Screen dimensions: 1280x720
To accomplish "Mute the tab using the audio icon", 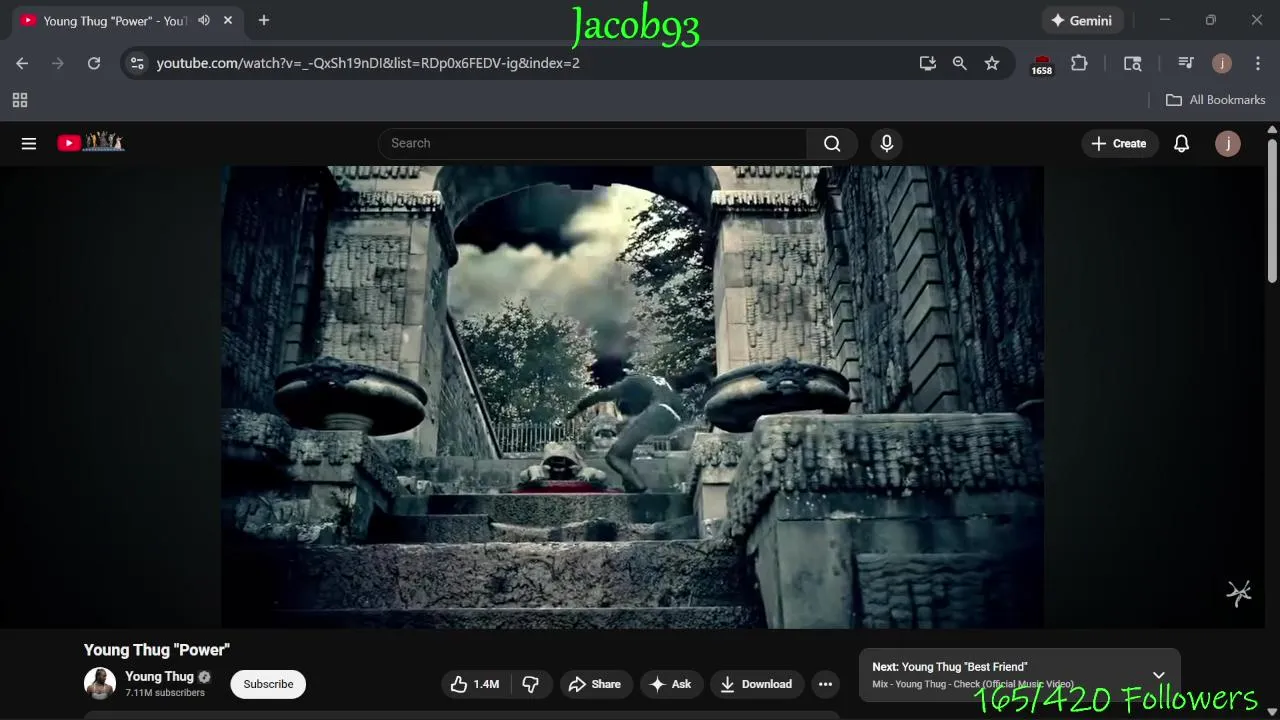I will pyautogui.click(x=204, y=20).
